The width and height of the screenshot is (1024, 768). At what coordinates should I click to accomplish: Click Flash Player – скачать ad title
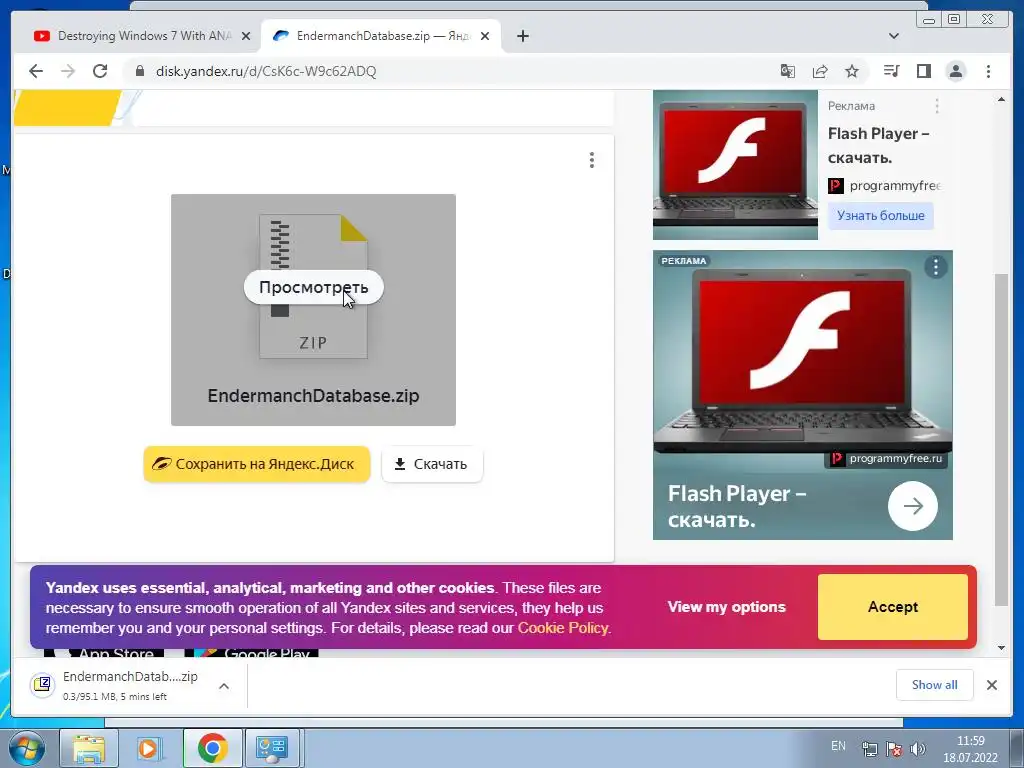click(x=878, y=145)
